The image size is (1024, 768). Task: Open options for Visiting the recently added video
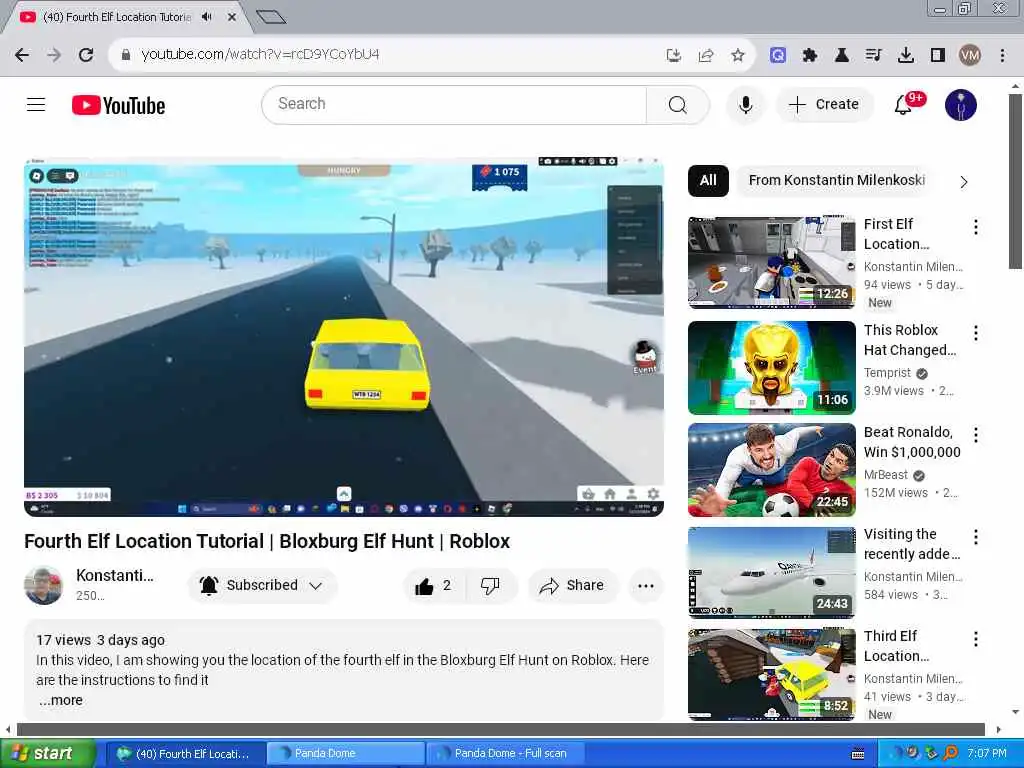point(976,537)
